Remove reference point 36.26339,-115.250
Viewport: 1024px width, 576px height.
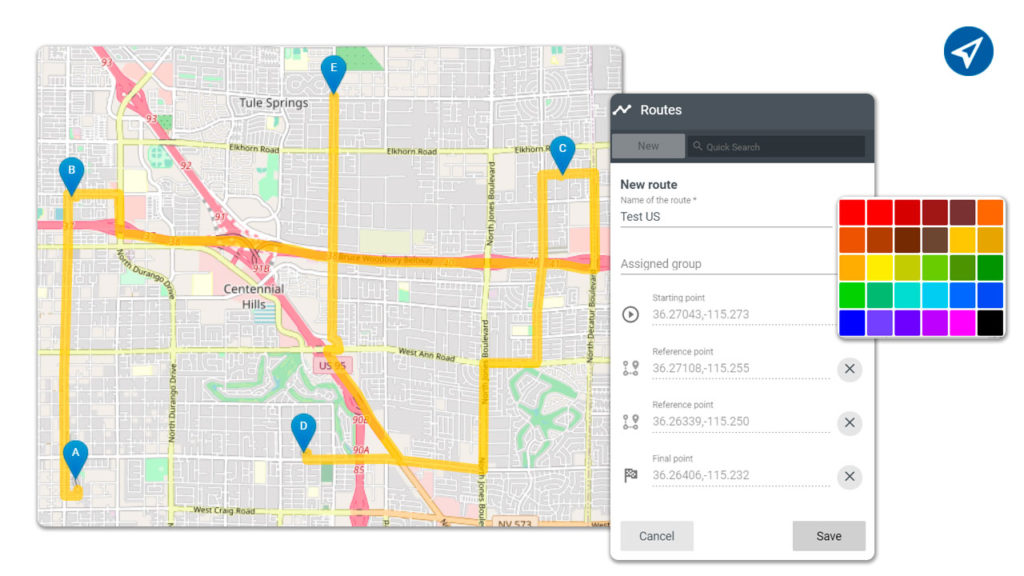click(x=850, y=423)
